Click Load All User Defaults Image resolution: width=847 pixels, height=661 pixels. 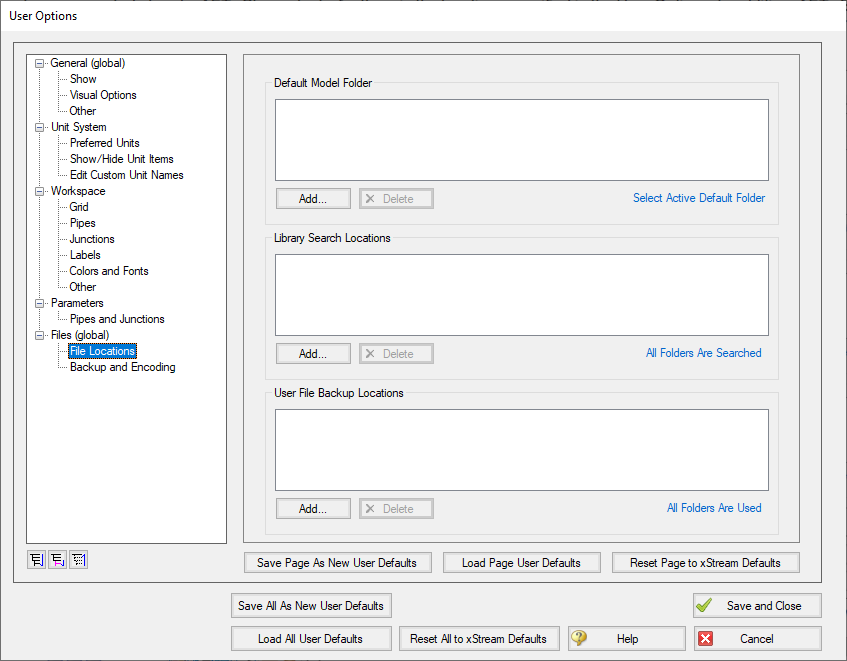coord(311,639)
